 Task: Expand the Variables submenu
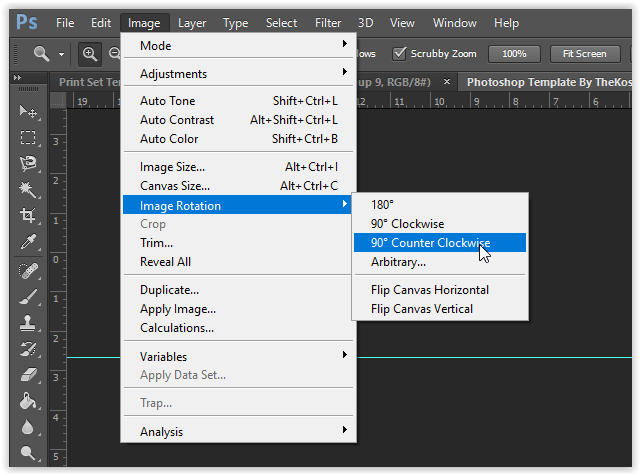239,357
